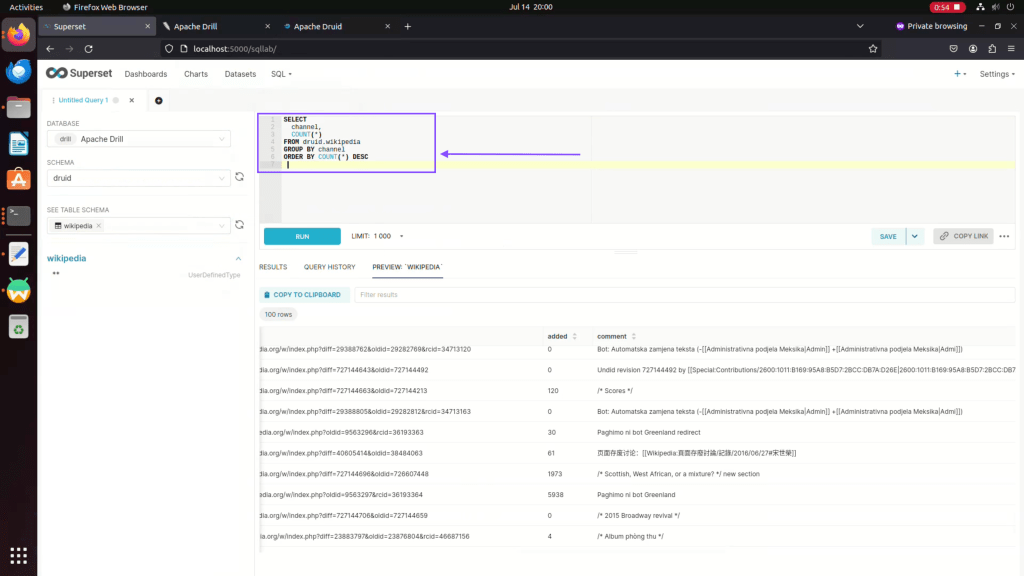
Task: Click the Copy Link button
Action: [963, 236]
